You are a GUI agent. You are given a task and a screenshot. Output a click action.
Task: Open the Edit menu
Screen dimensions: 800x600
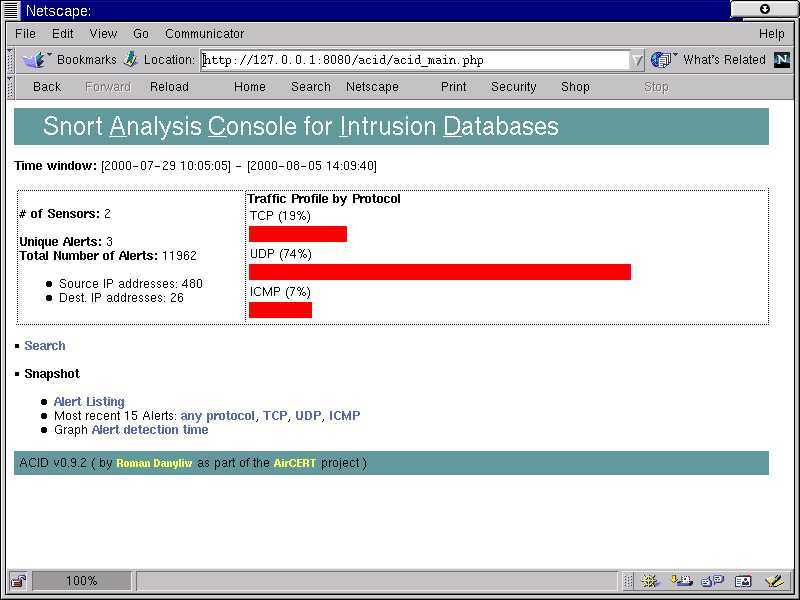[62, 34]
